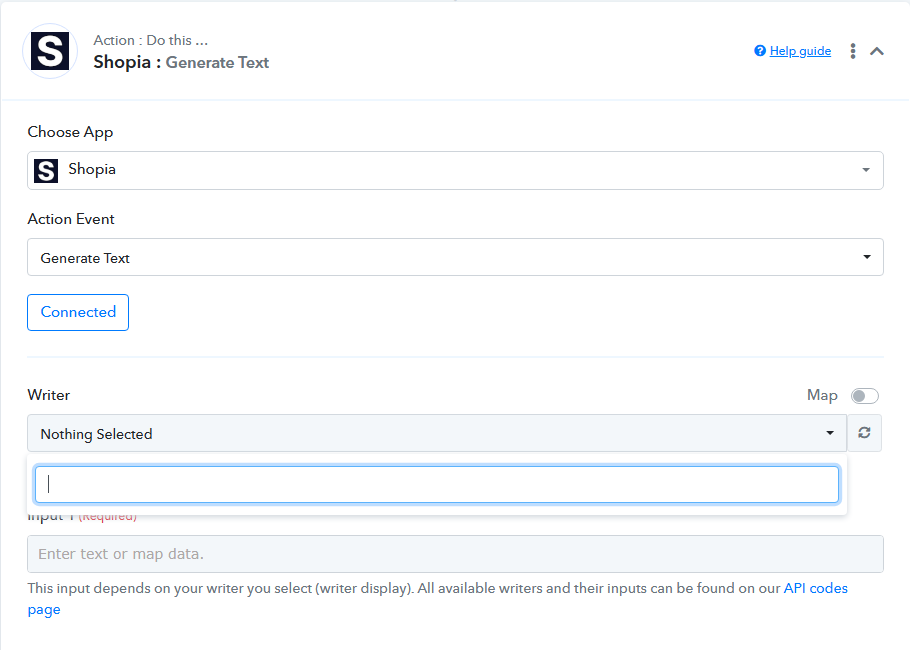Click the Choose App label

70,132
